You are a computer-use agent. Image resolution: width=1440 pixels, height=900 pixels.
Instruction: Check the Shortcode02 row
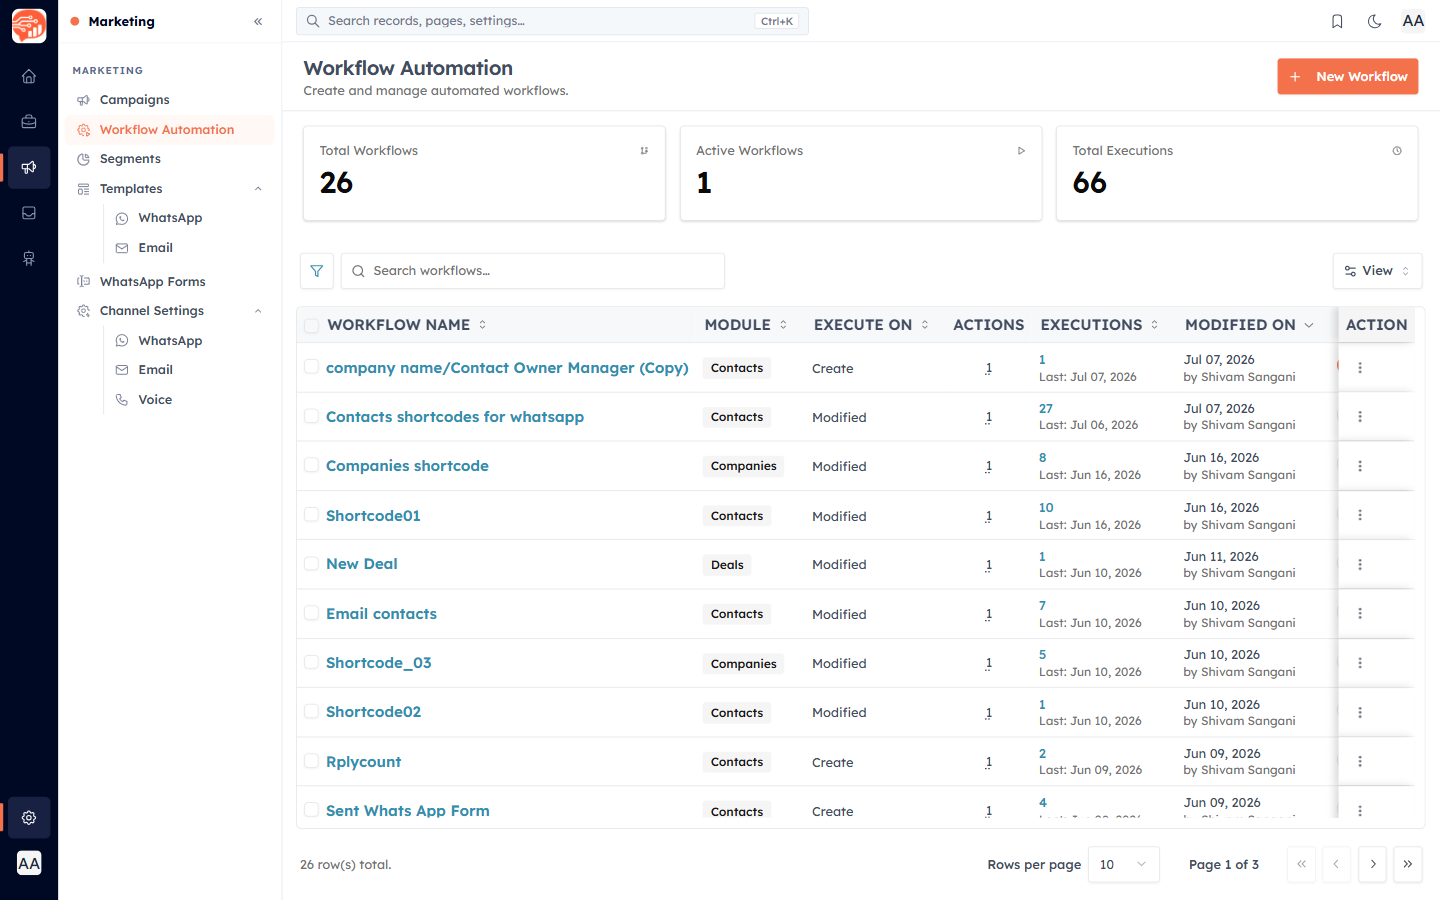(312, 711)
